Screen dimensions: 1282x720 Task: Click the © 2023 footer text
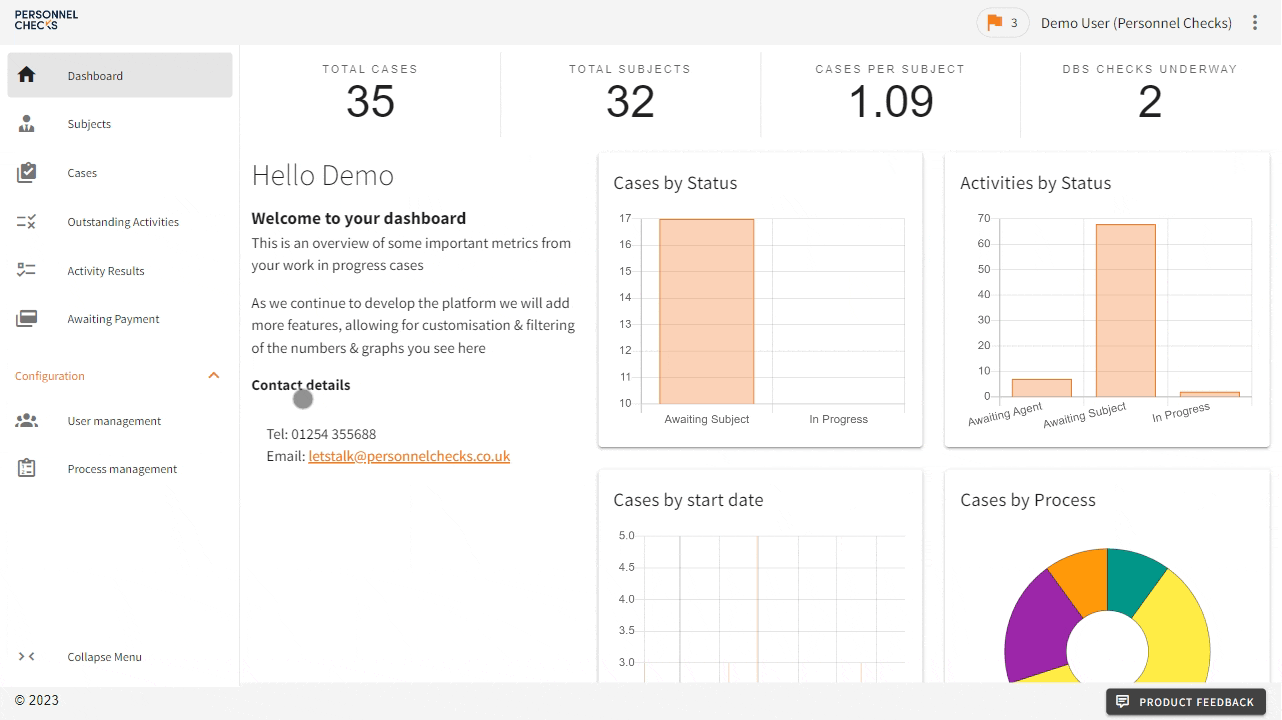click(37, 700)
